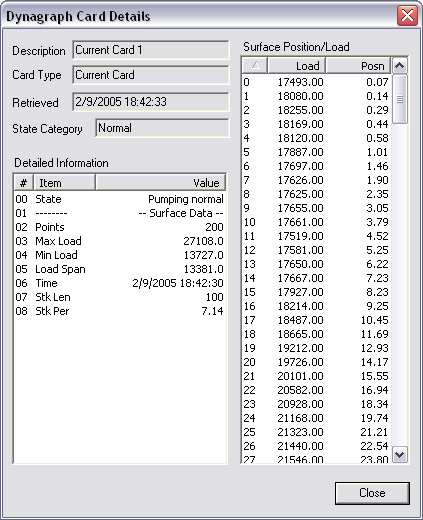
Task: Click the Description field Current Card 1
Action: [151, 50]
